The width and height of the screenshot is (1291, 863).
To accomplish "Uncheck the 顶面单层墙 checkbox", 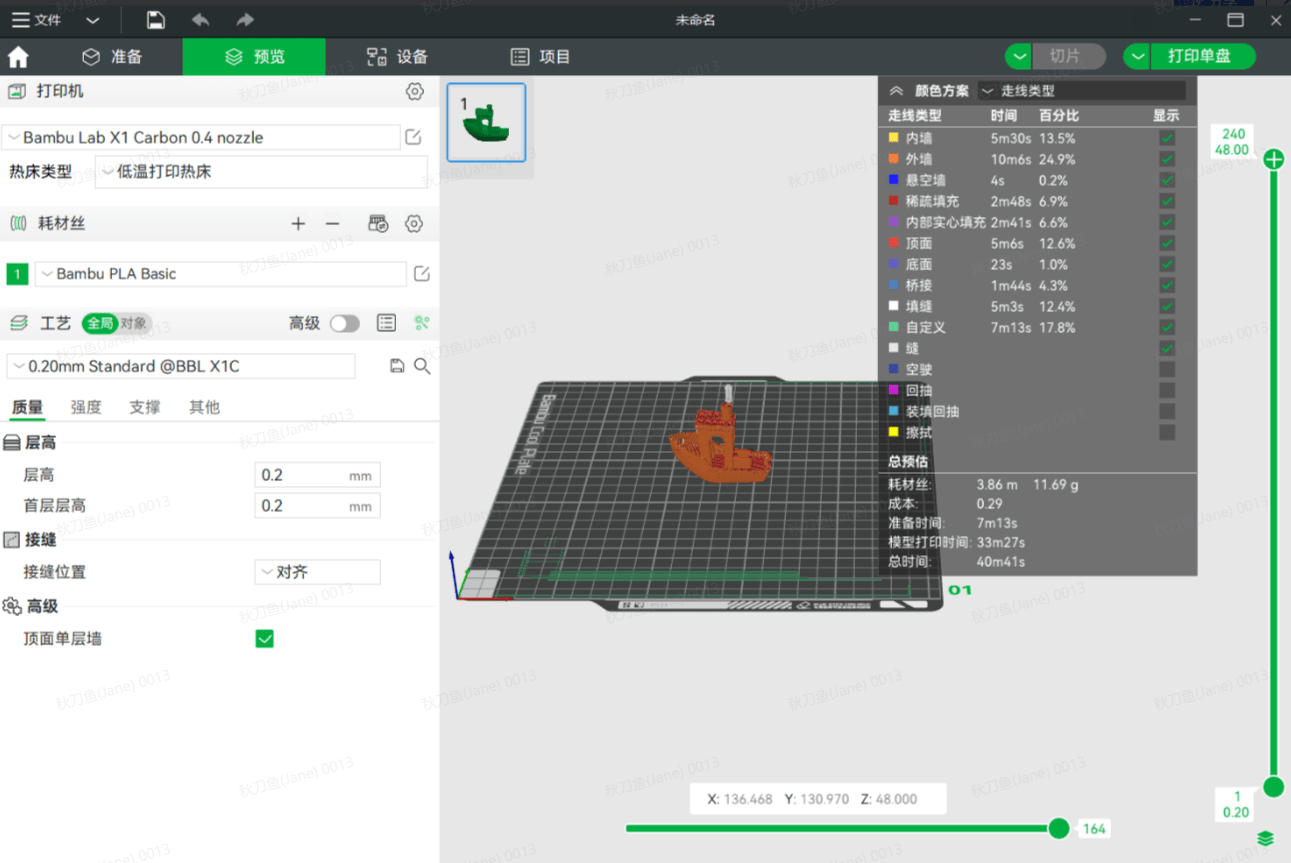I will click(x=264, y=637).
